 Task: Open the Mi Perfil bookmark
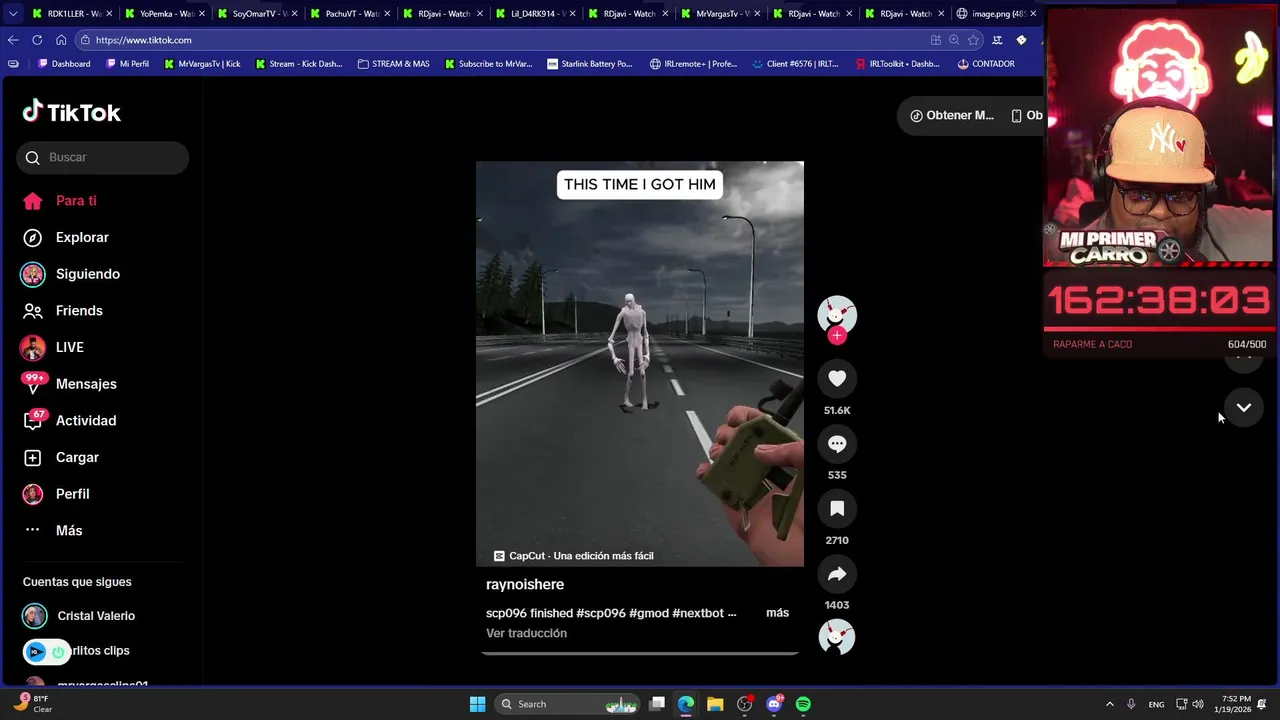(x=127, y=64)
